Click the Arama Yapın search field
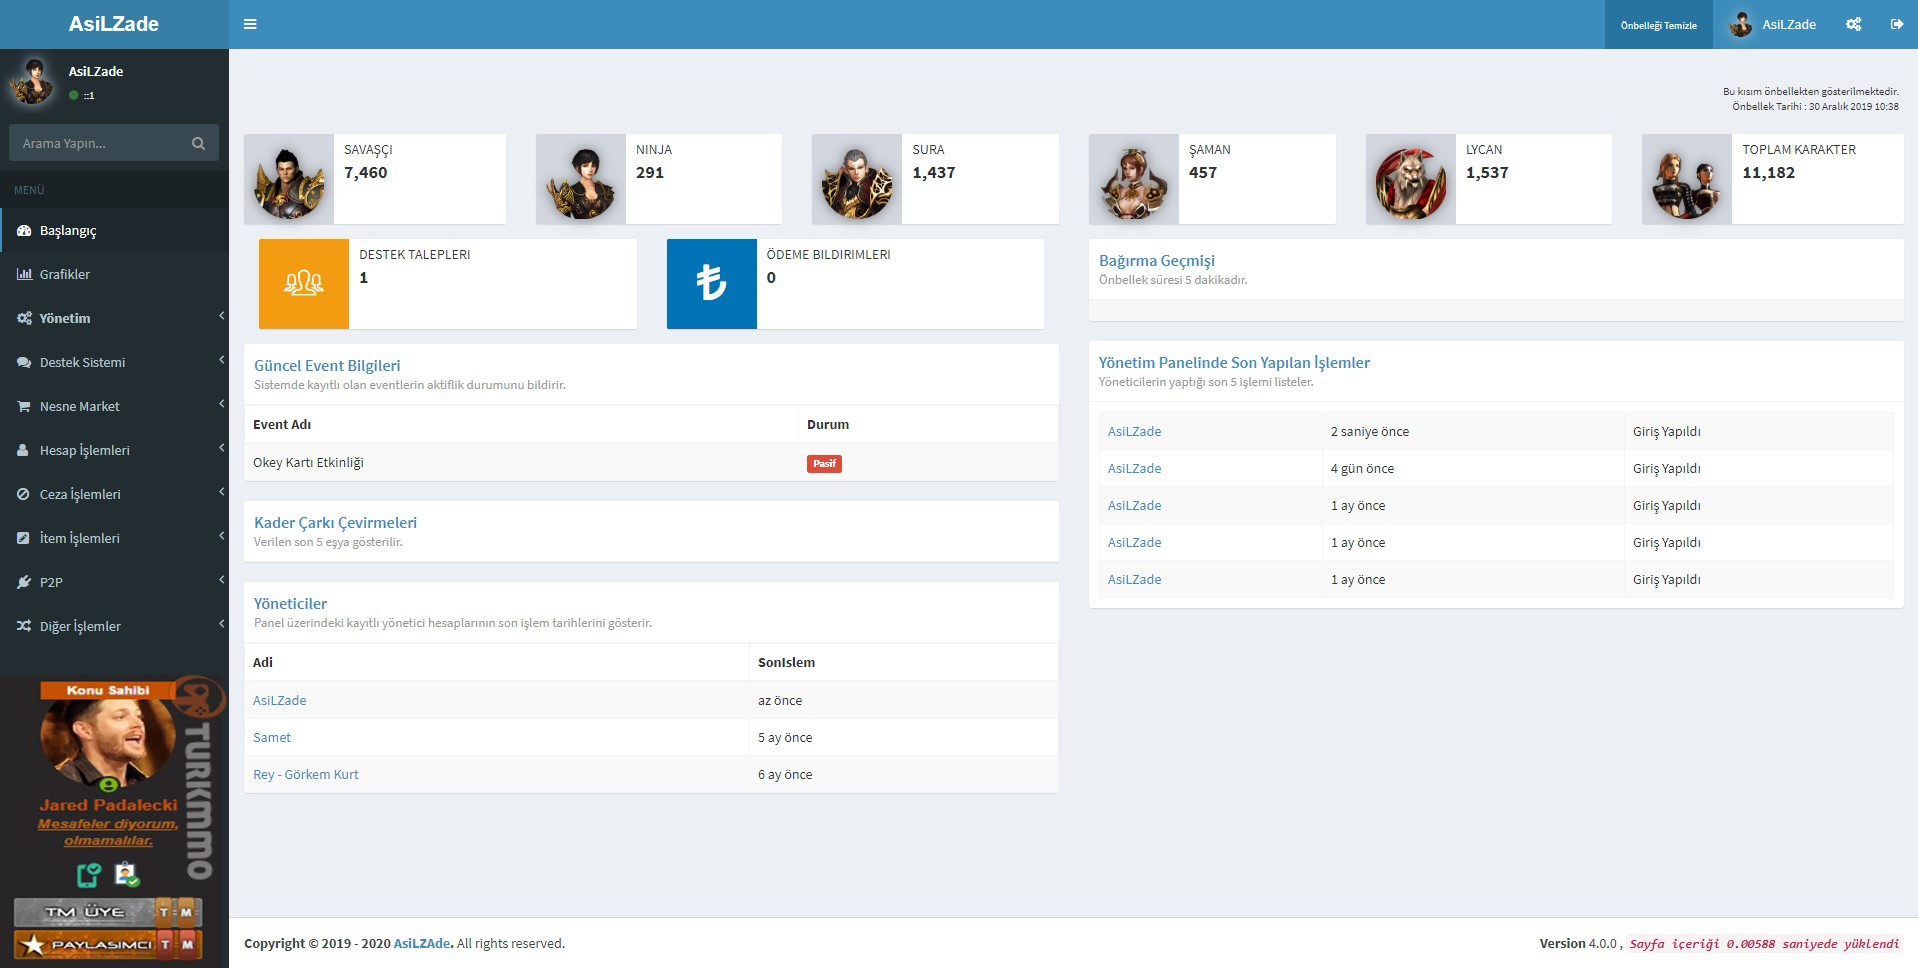The height and width of the screenshot is (968, 1918). [x=98, y=143]
